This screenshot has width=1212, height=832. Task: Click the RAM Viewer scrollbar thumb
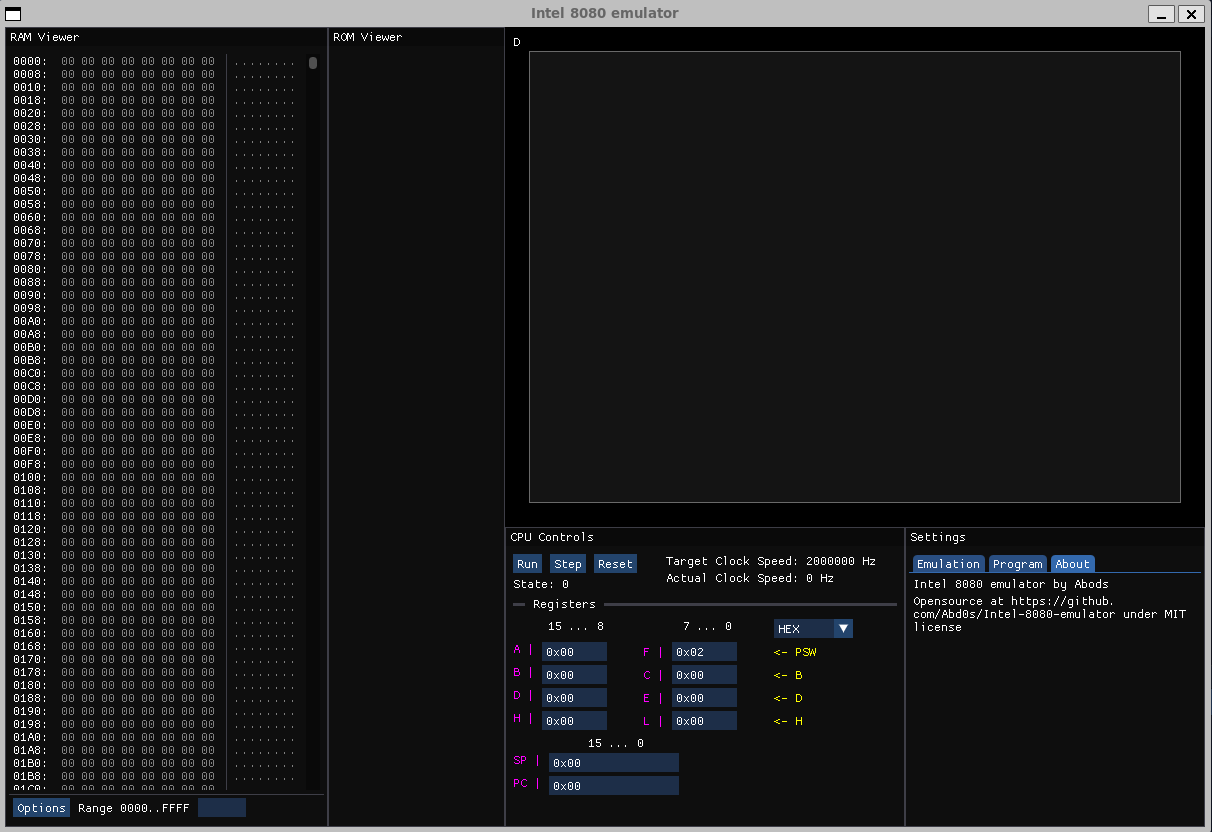(x=313, y=63)
